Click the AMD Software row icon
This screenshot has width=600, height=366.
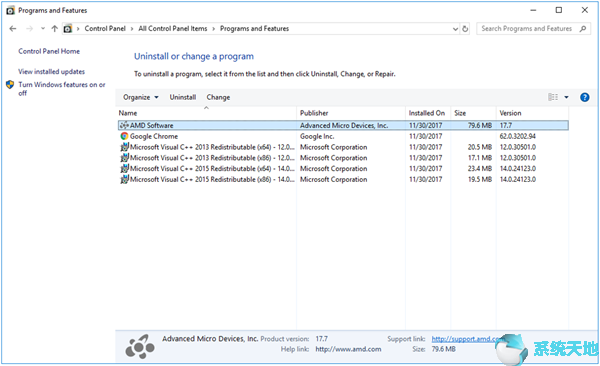(124, 125)
